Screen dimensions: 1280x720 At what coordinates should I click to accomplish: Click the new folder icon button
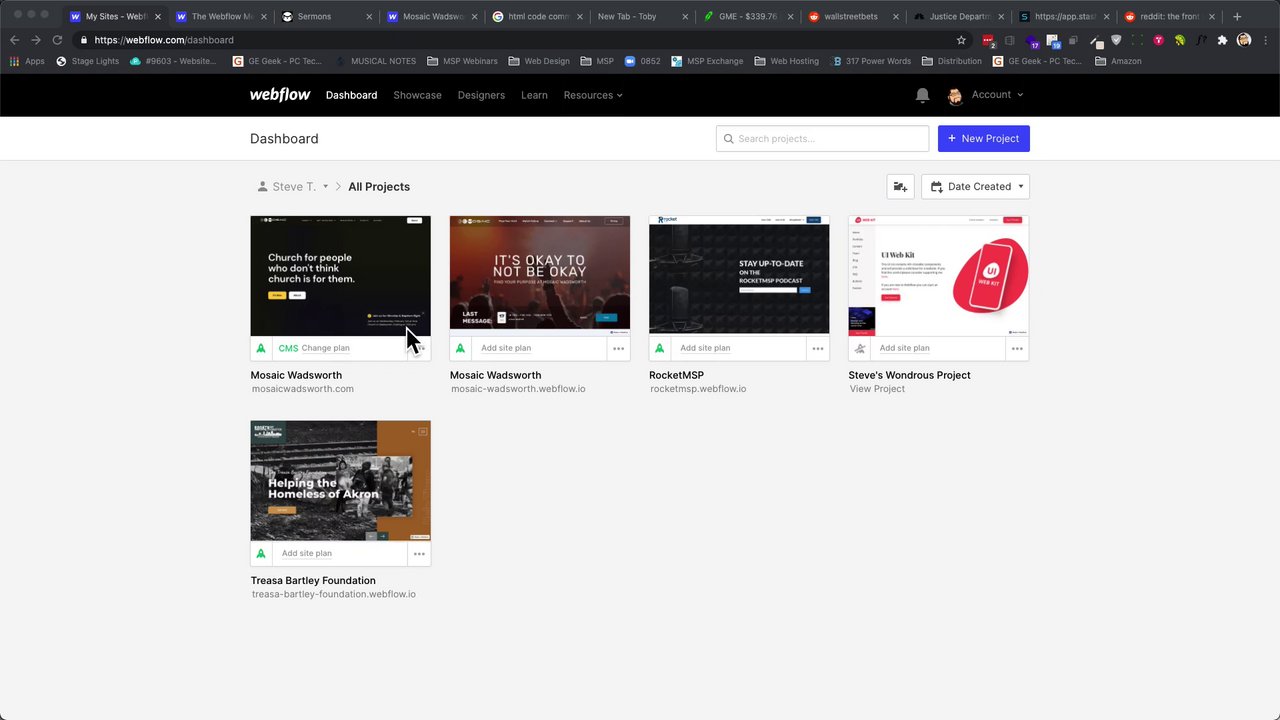pyautogui.click(x=900, y=187)
